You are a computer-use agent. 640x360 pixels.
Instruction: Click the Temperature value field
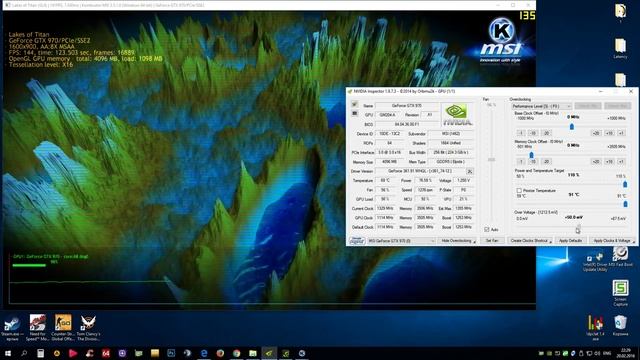385,180
